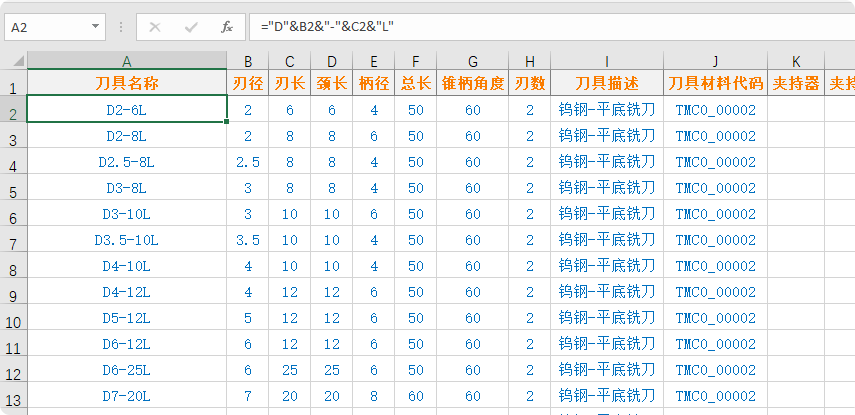Click the Cancel (X) formula bar icon
The height and width of the screenshot is (415, 855).
pos(155,27)
